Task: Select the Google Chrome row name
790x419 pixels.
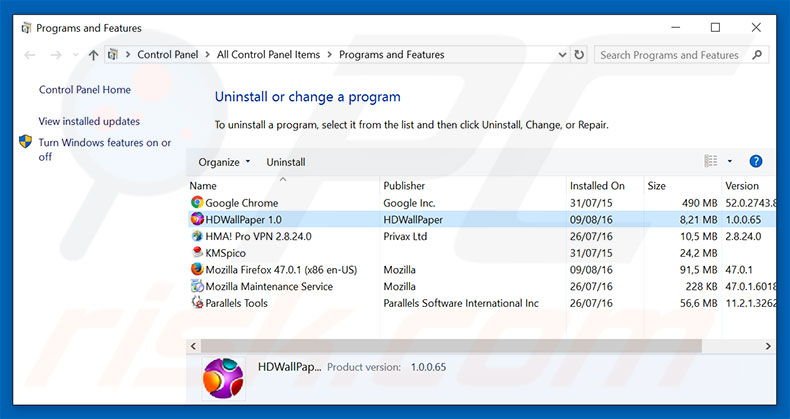Action: (x=242, y=203)
